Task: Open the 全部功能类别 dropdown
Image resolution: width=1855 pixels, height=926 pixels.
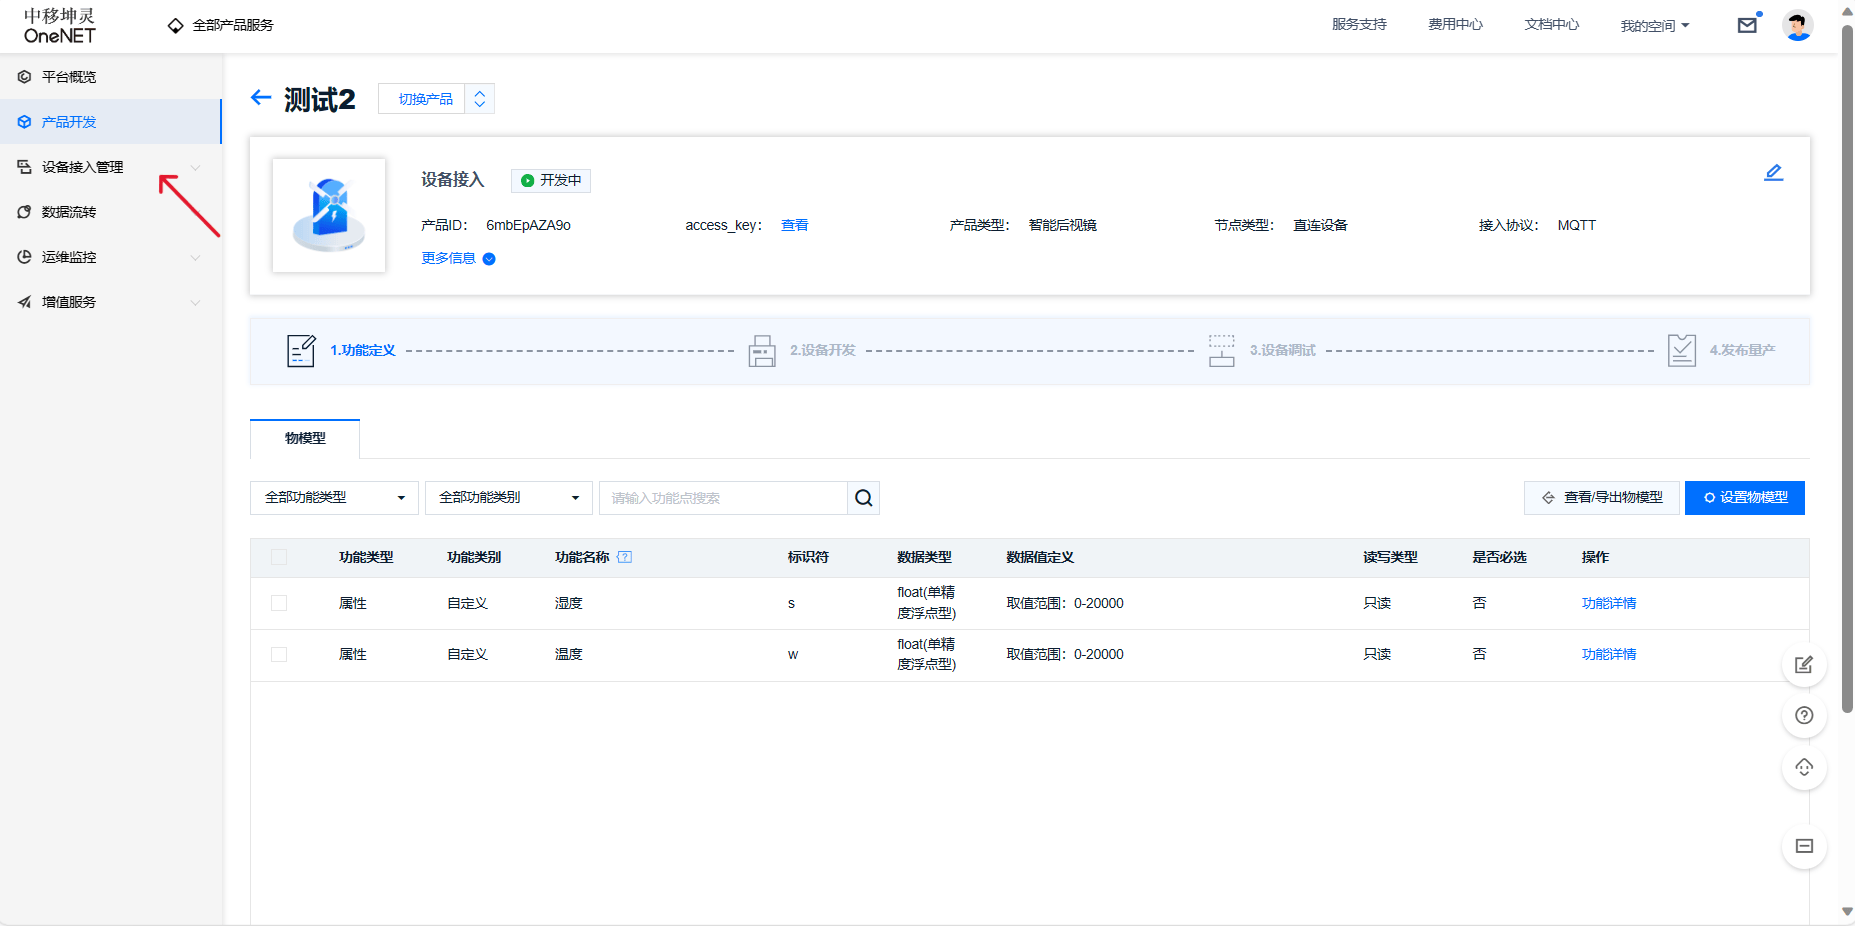Action: tap(508, 497)
